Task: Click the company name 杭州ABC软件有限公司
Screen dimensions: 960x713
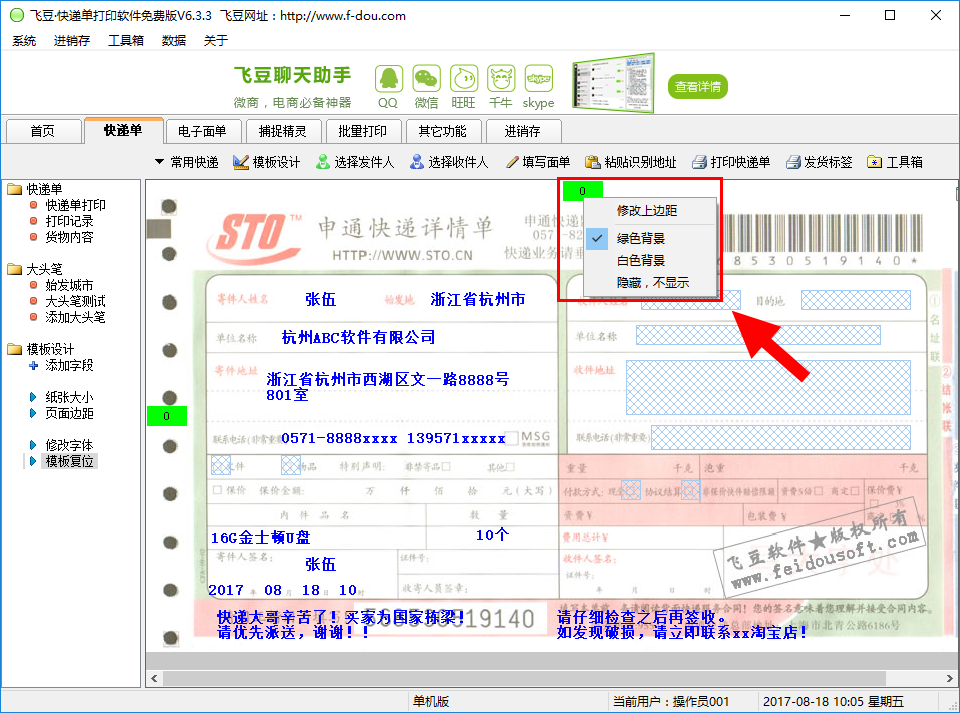Action: click(x=358, y=337)
